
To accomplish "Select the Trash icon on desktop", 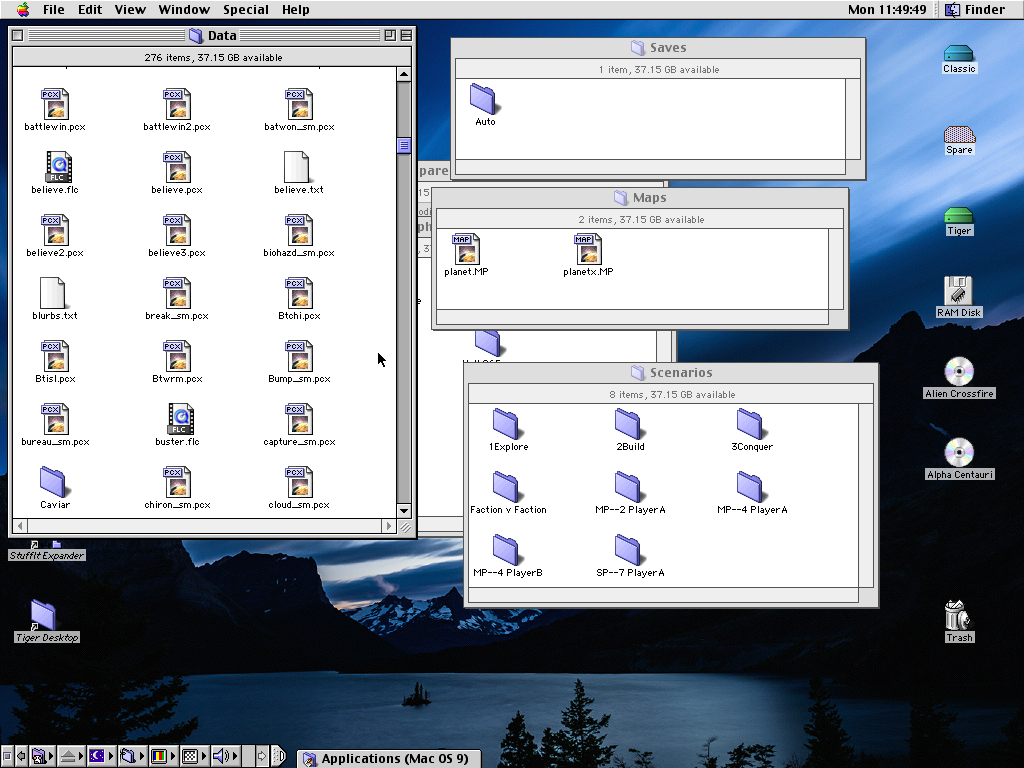I will coord(958,616).
